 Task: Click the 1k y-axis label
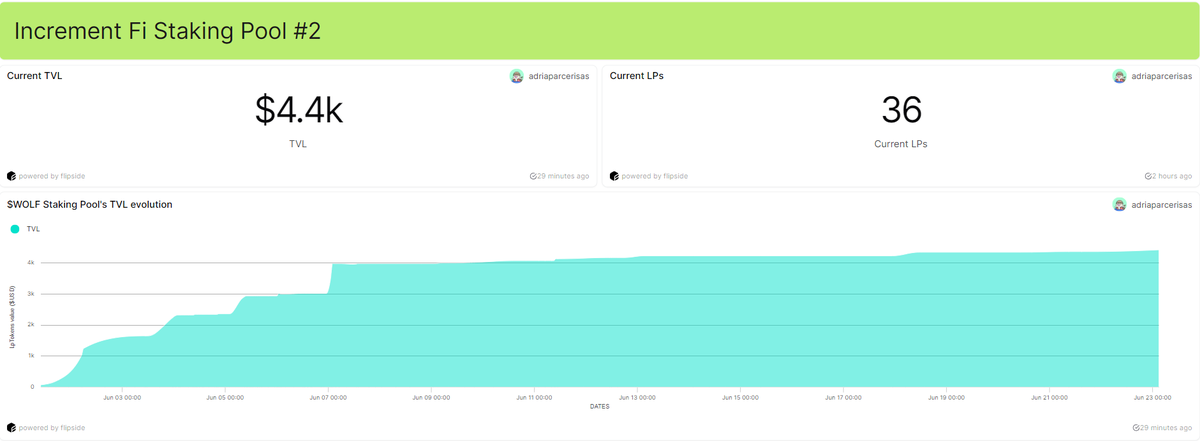31,356
